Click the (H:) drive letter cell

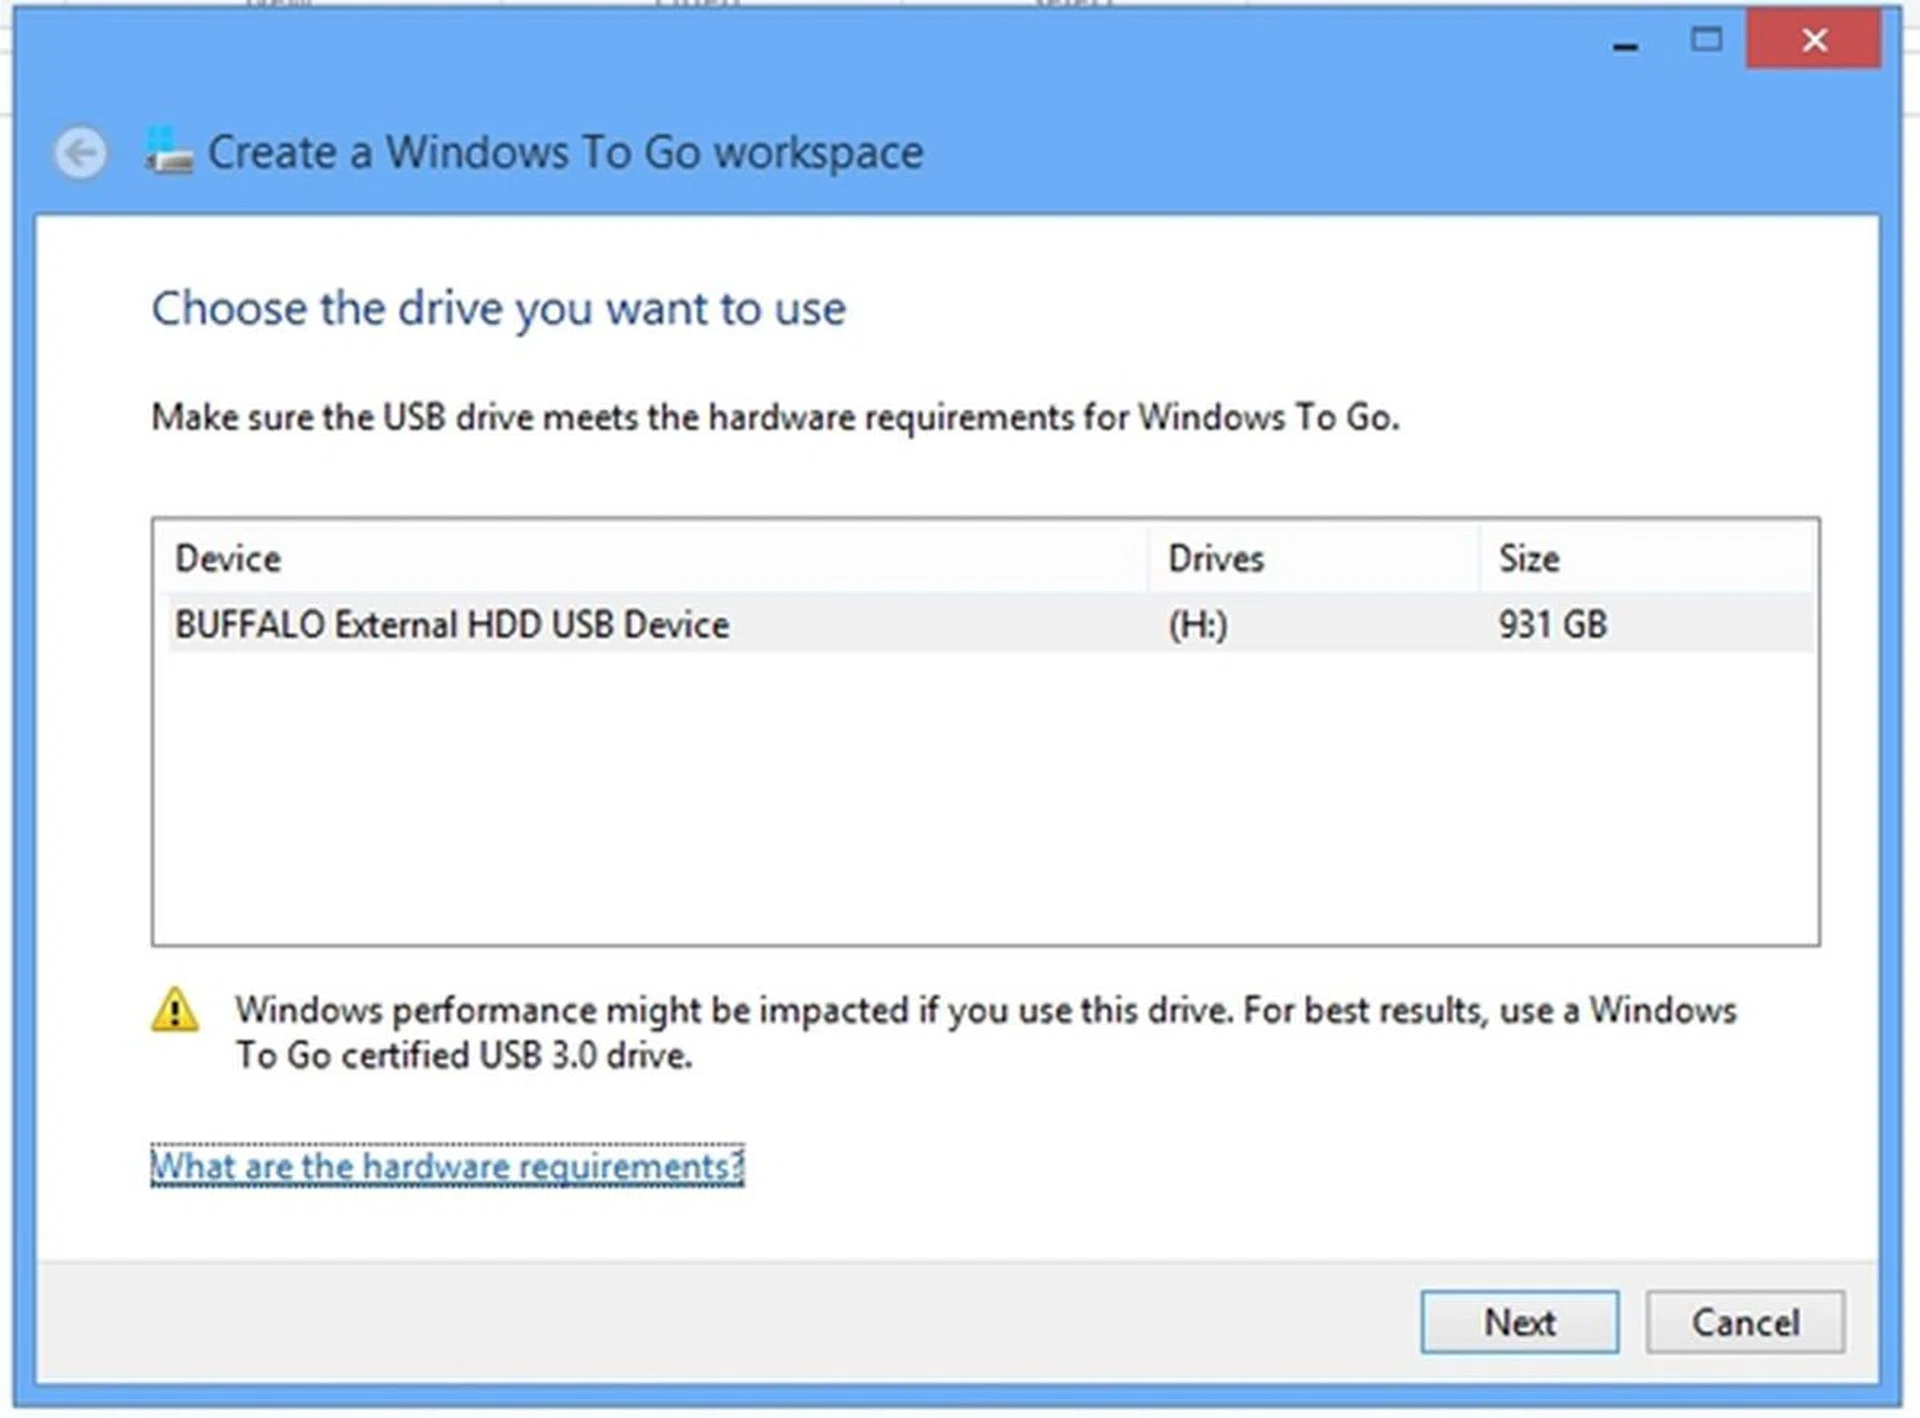click(x=1198, y=625)
